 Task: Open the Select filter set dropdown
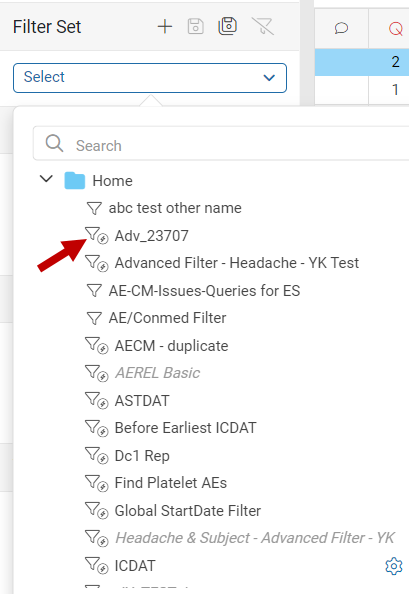(x=150, y=78)
